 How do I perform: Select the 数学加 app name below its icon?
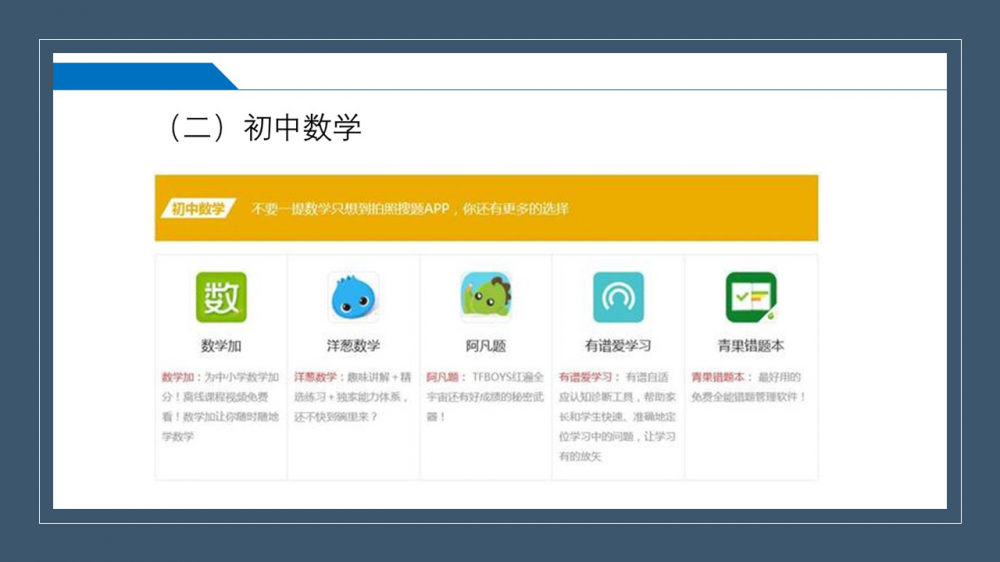(221, 346)
